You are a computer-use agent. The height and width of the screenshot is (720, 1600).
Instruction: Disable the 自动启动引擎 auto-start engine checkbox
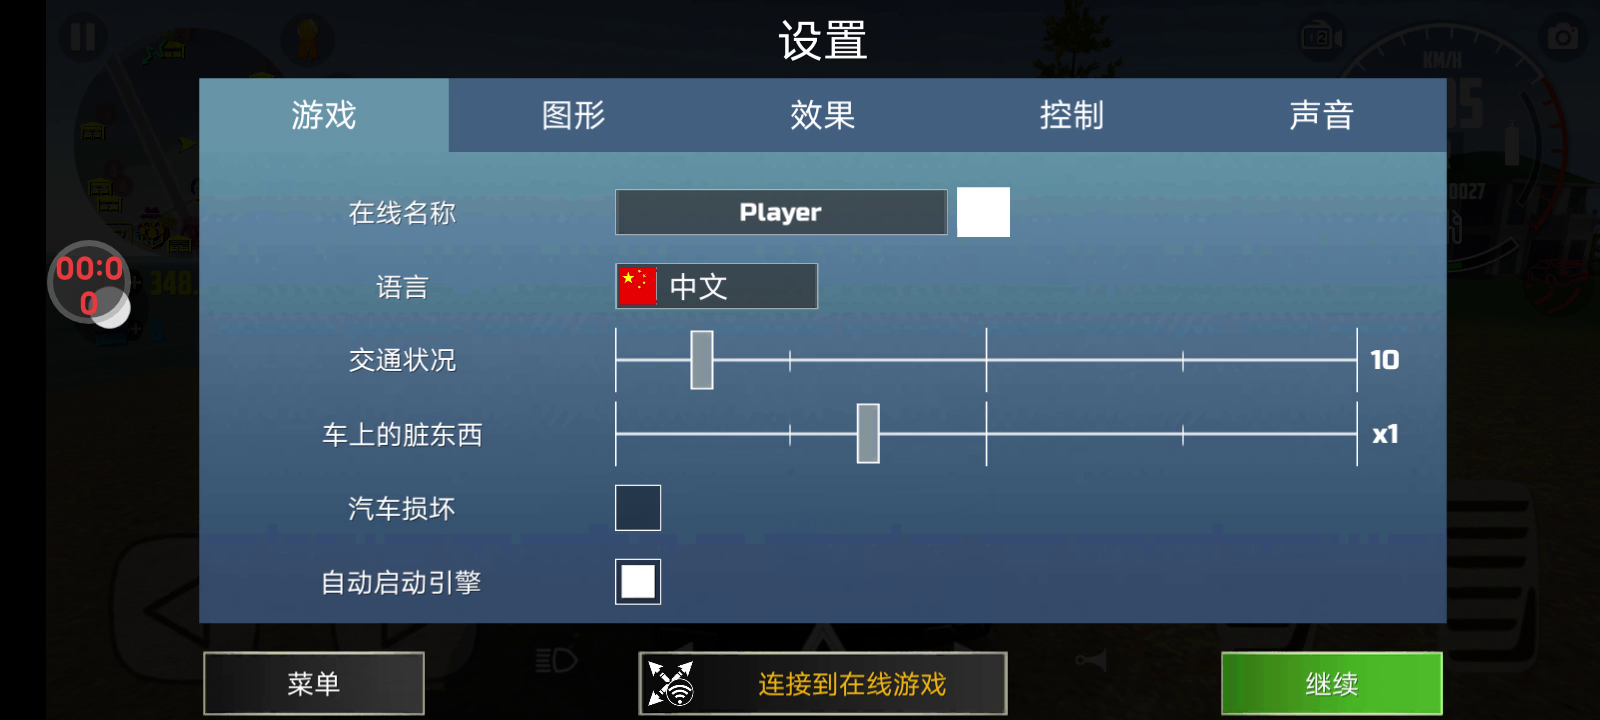coord(638,582)
